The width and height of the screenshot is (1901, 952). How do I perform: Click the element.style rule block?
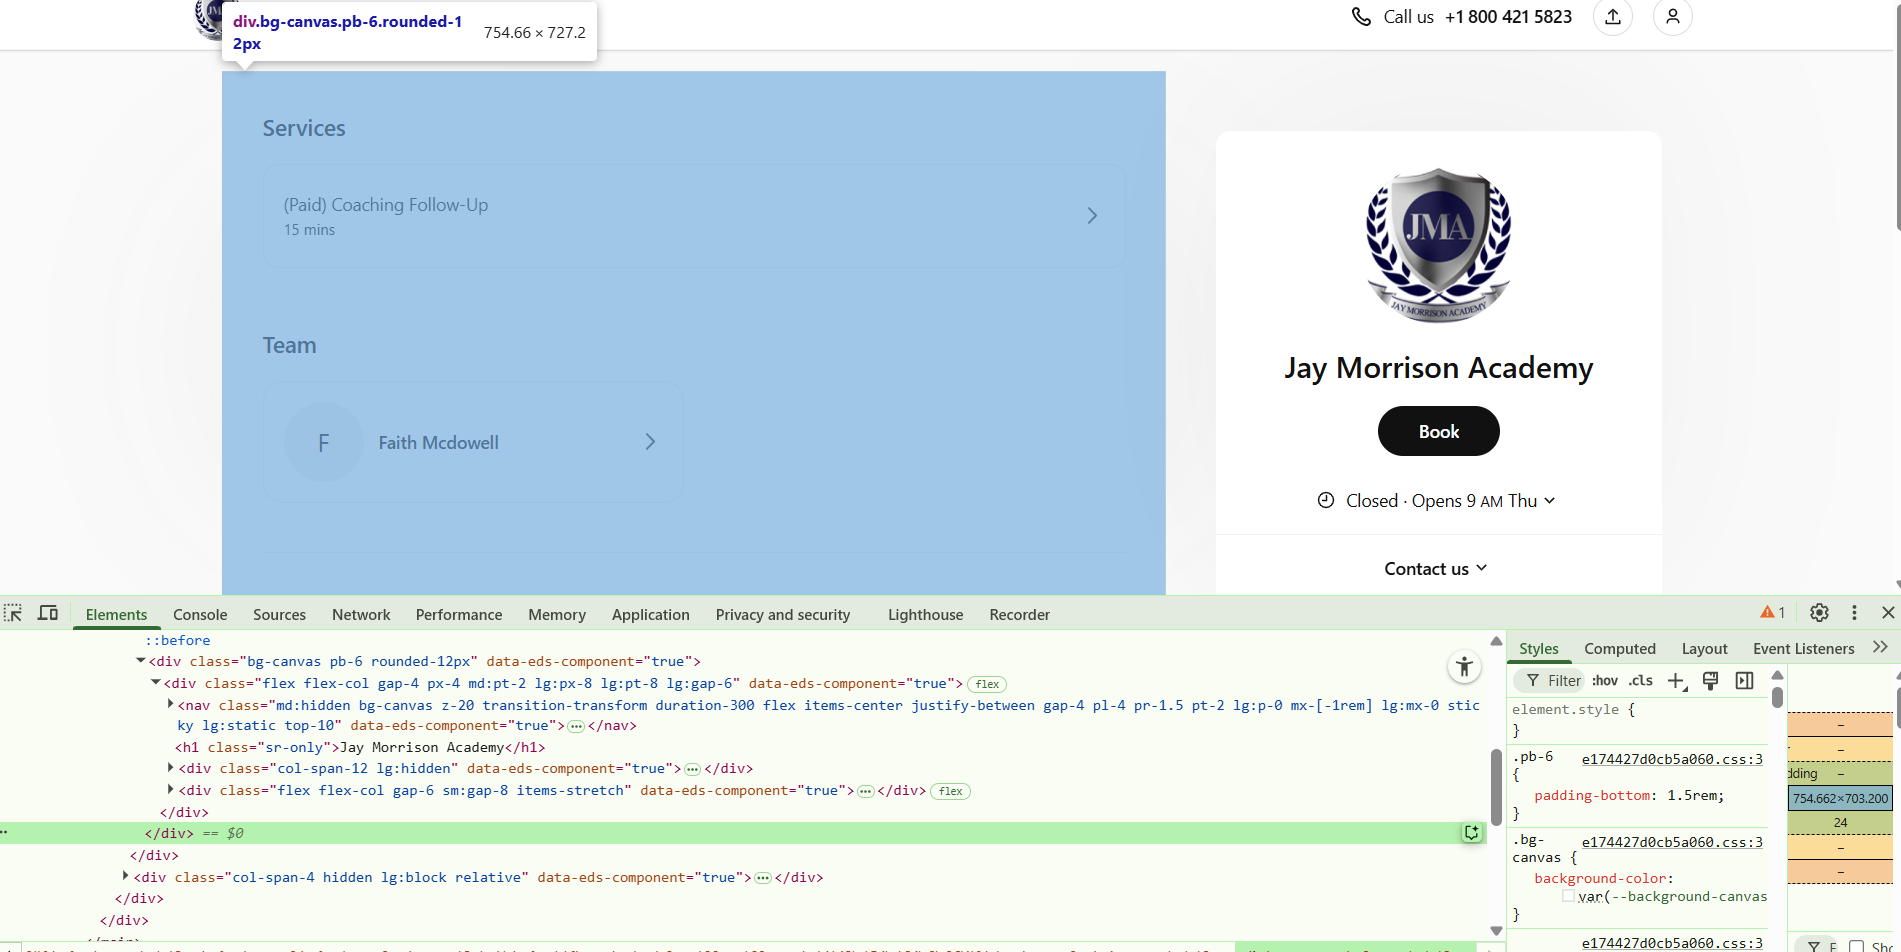click(1640, 719)
